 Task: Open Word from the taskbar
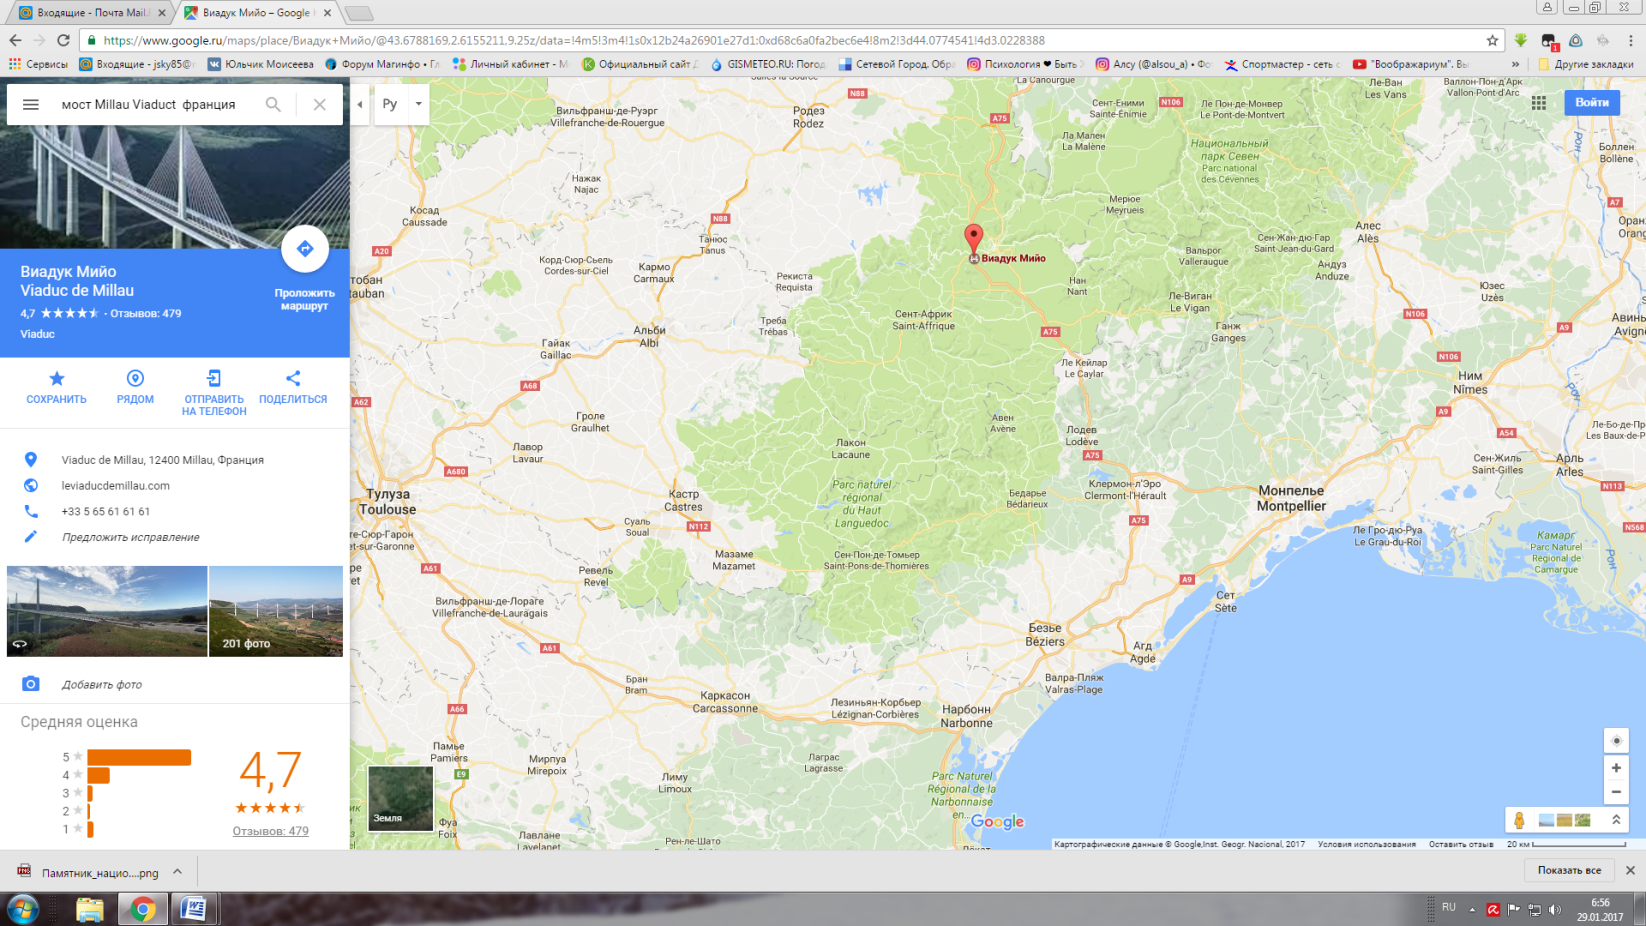coord(194,909)
